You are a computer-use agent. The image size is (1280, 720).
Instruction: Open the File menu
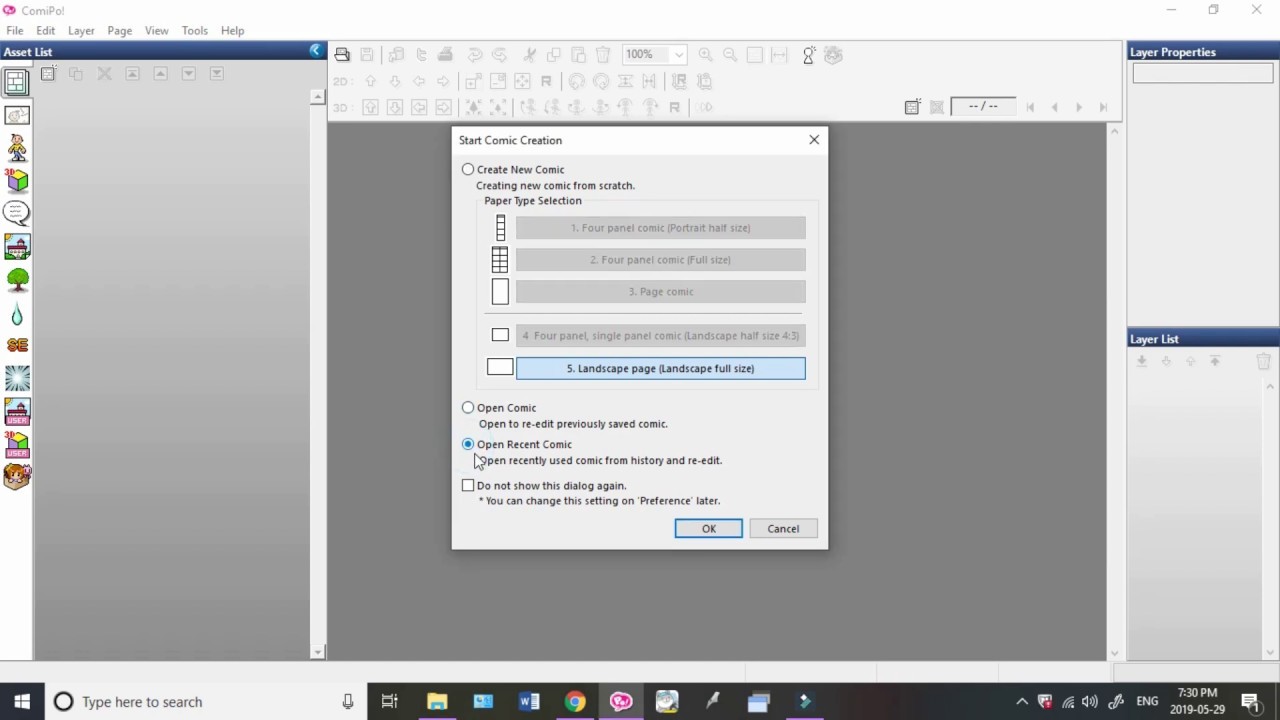[x=14, y=30]
